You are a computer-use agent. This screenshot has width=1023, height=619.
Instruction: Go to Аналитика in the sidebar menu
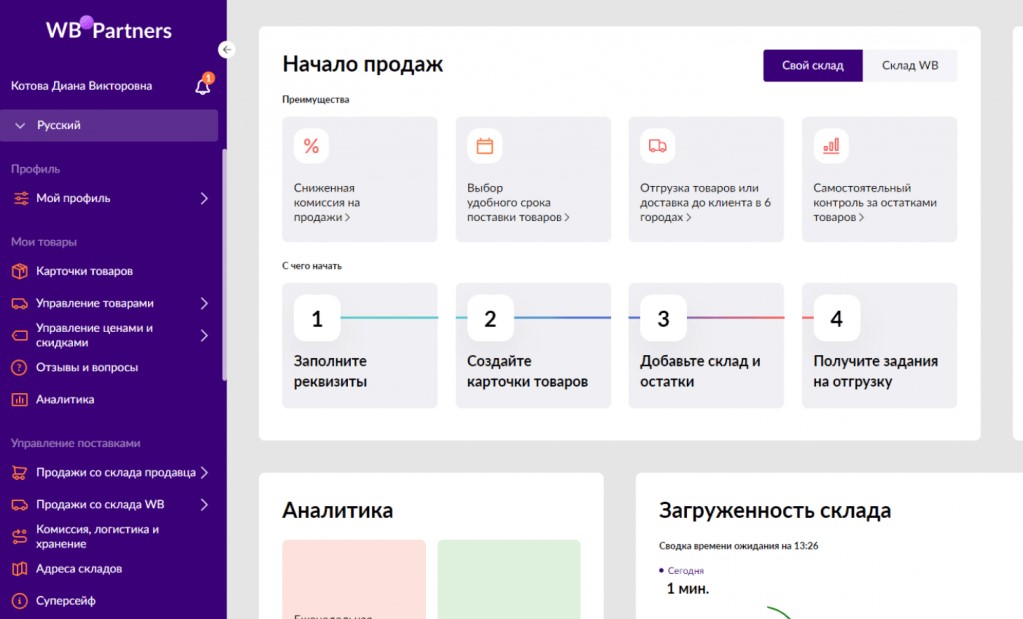click(65, 399)
